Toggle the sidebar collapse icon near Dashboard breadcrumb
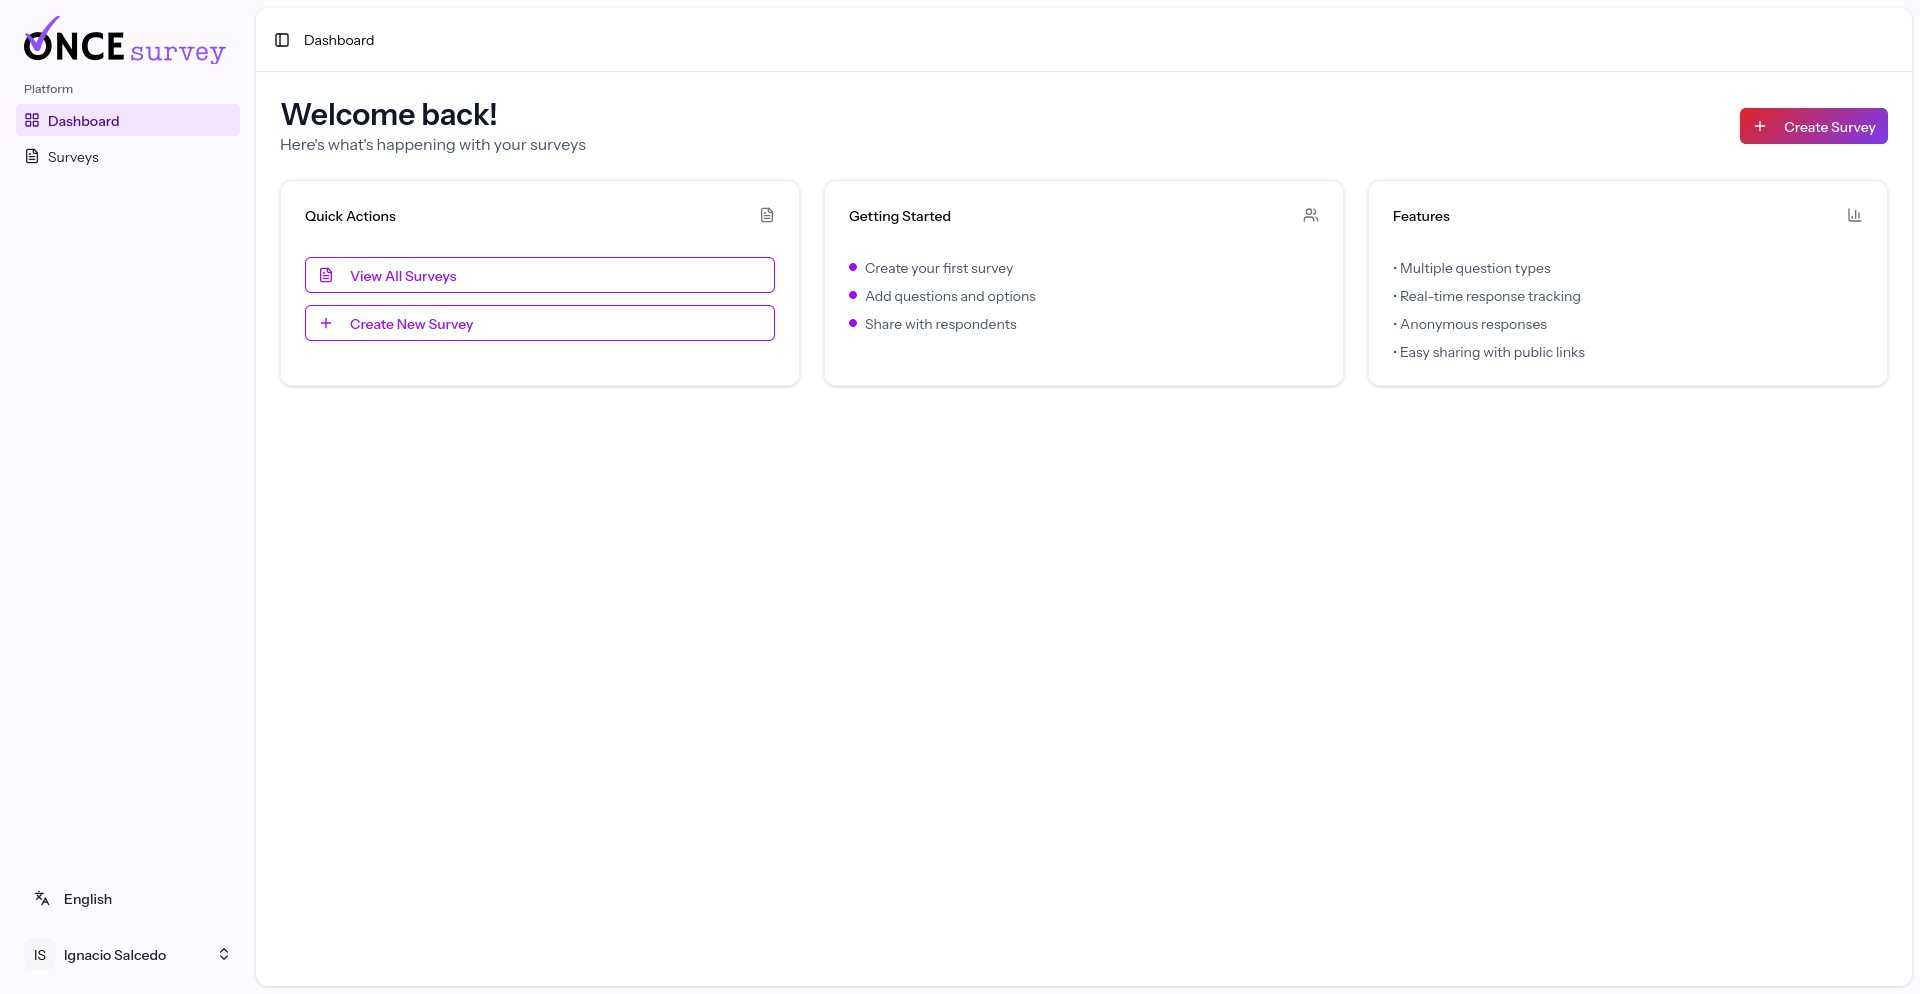Screen dimensions: 1920x994 [281, 40]
